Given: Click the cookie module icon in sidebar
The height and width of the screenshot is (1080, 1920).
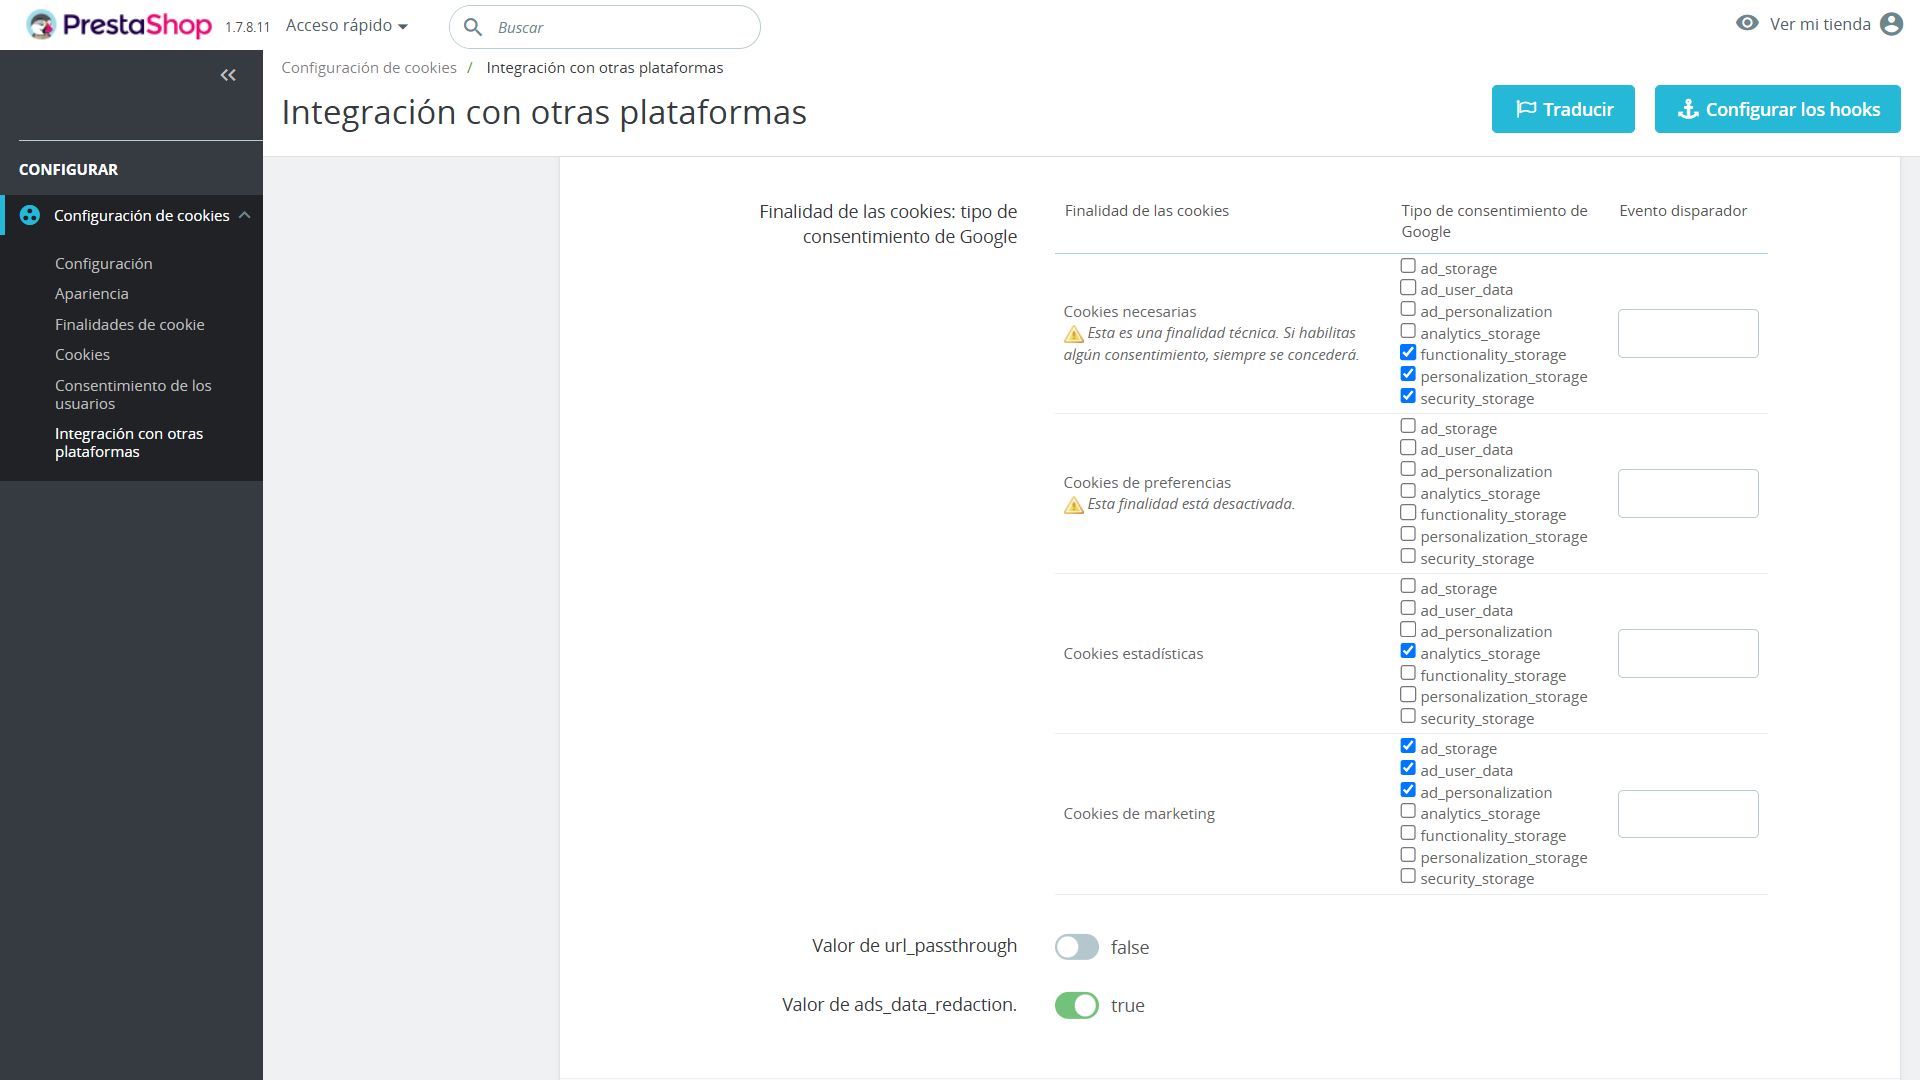Looking at the screenshot, I should [x=30, y=215].
